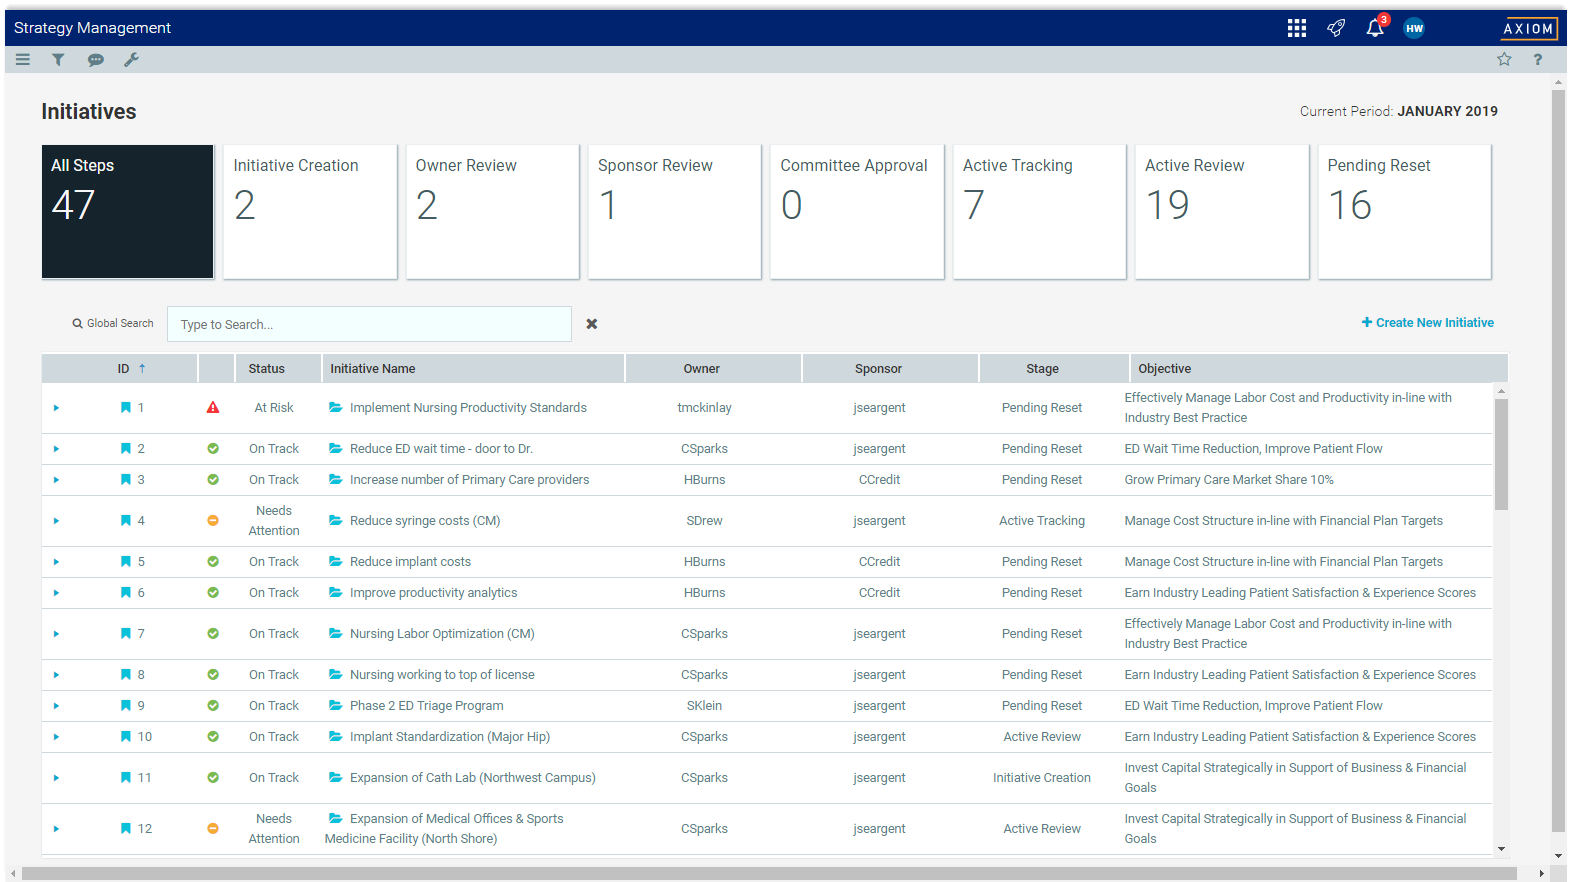Expand row for Reduce implant costs
This screenshot has height=882, width=1572.
[x=56, y=562]
